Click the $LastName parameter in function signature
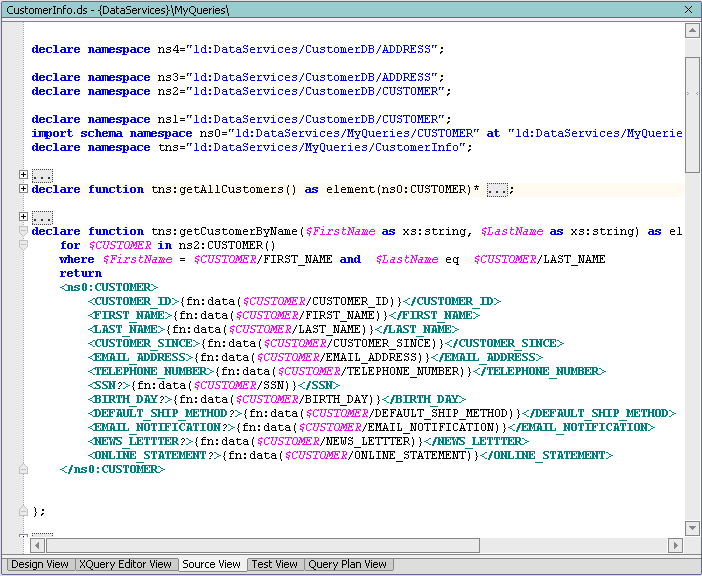 pyautogui.click(x=512, y=231)
